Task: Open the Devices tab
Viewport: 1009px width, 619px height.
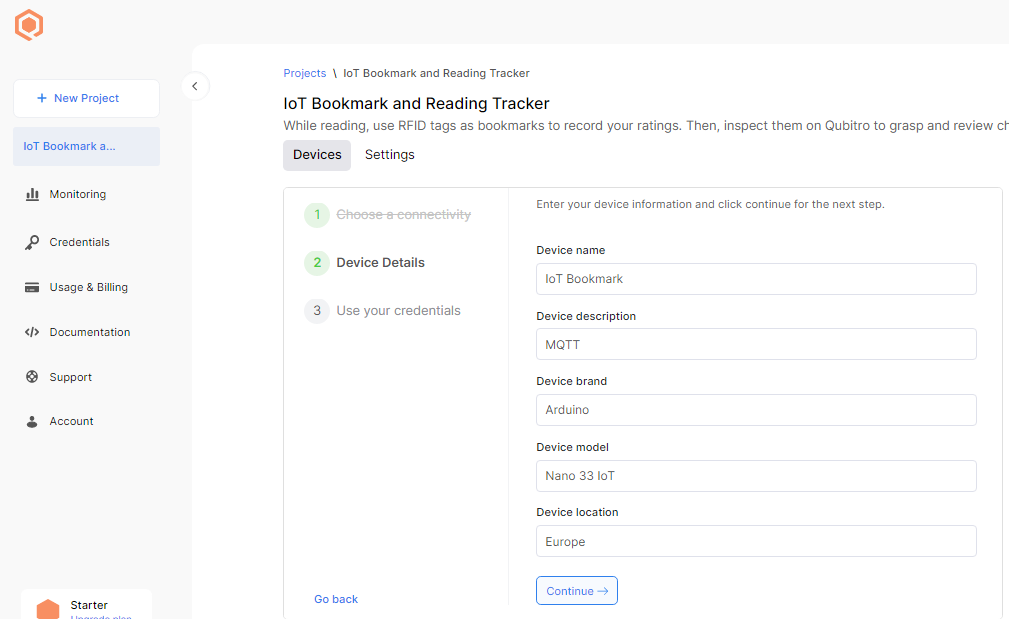Action: pyautogui.click(x=317, y=155)
